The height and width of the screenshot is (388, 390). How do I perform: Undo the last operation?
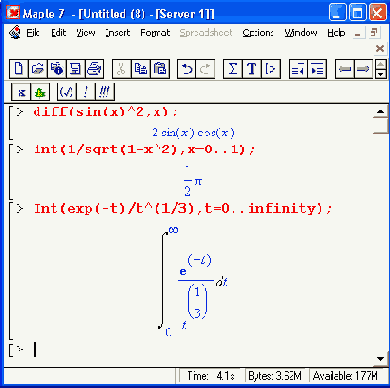coord(187,69)
